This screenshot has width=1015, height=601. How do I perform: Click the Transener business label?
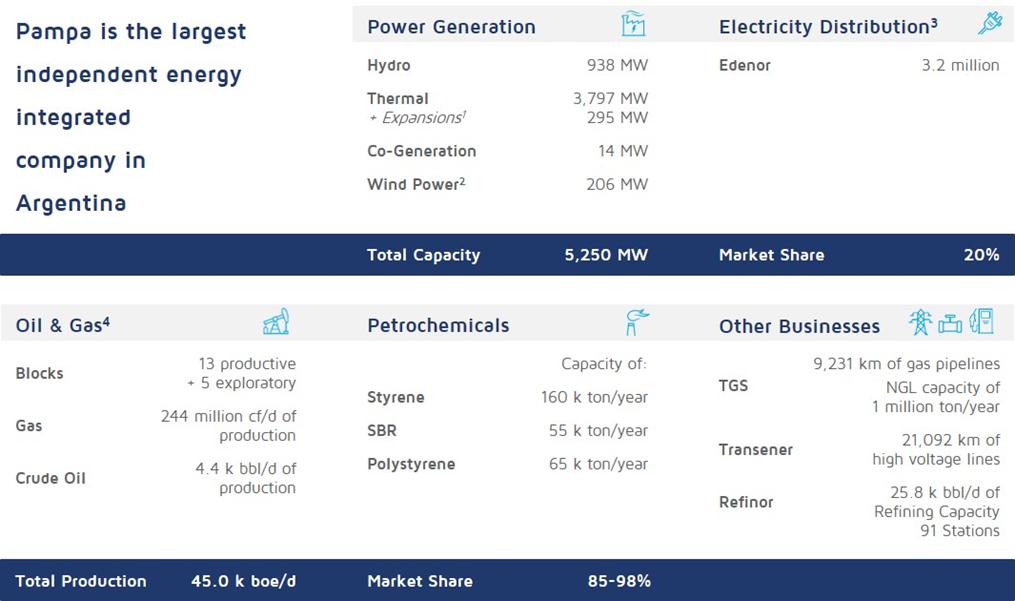[755, 449]
